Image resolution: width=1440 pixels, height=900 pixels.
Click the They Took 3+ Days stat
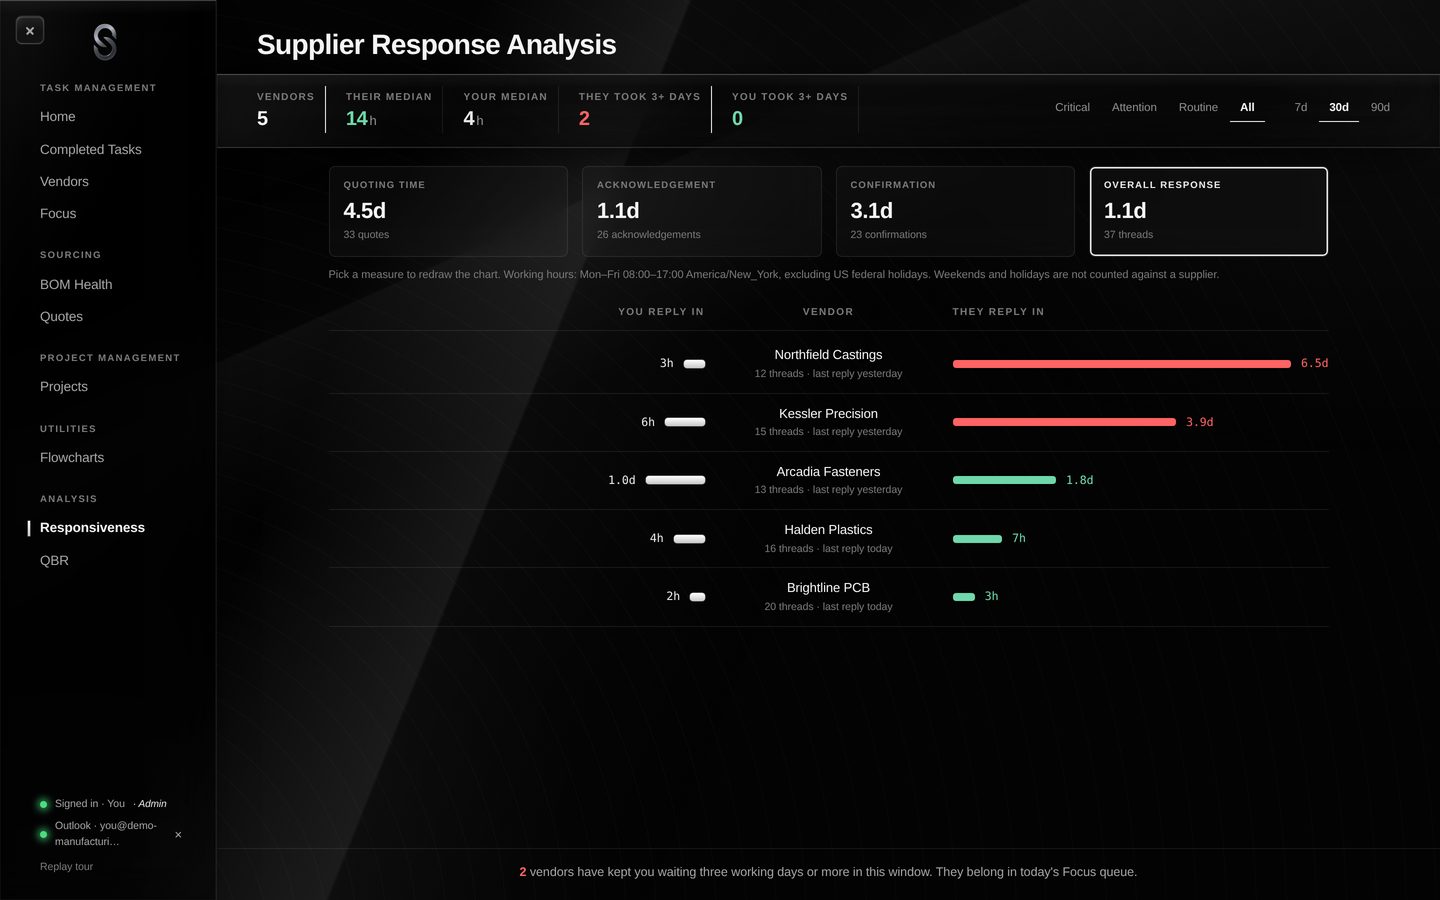pyautogui.click(x=639, y=109)
